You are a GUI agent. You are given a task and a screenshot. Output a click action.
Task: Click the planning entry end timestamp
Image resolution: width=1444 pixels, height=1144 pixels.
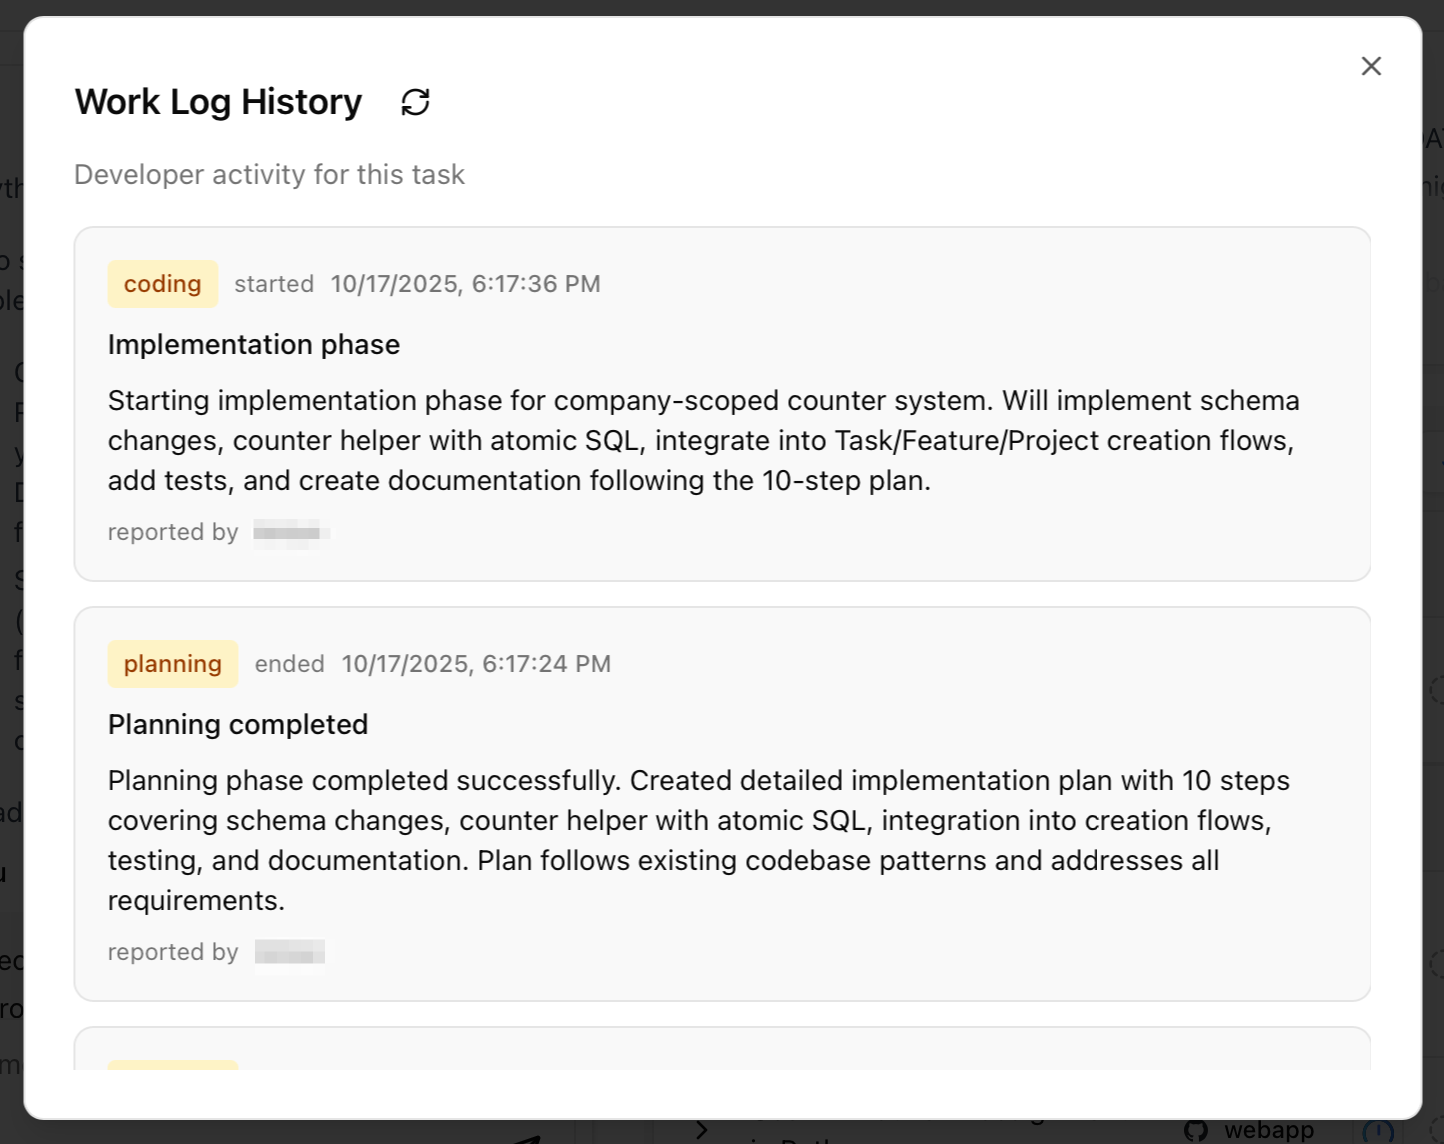click(x=476, y=664)
